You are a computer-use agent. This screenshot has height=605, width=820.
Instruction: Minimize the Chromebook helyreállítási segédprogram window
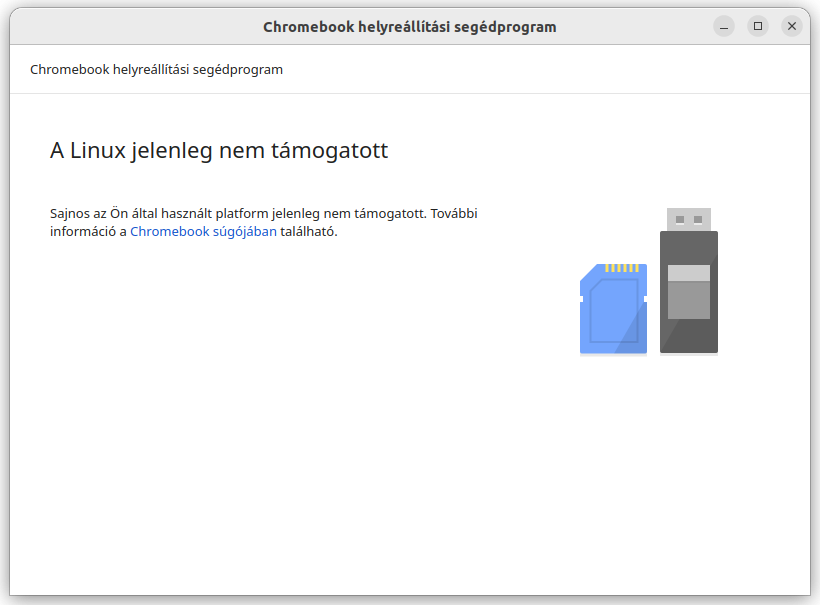click(724, 26)
